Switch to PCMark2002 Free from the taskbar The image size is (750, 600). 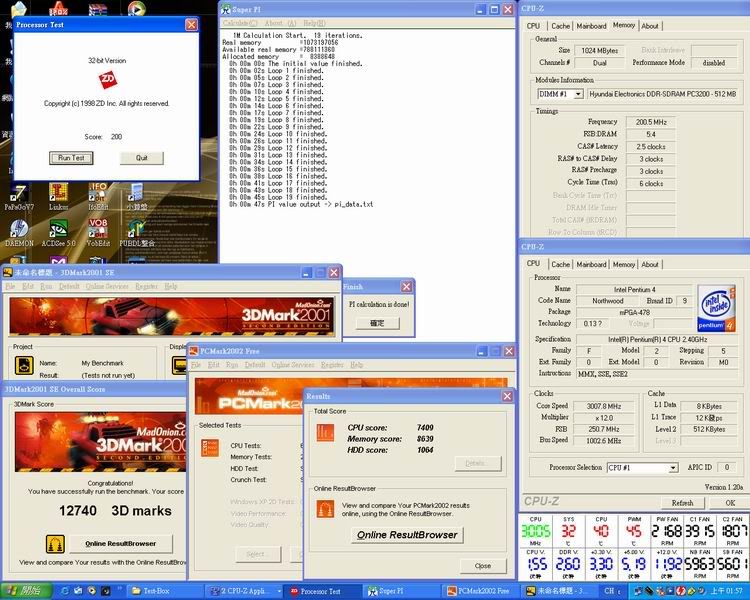(x=480, y=591)
